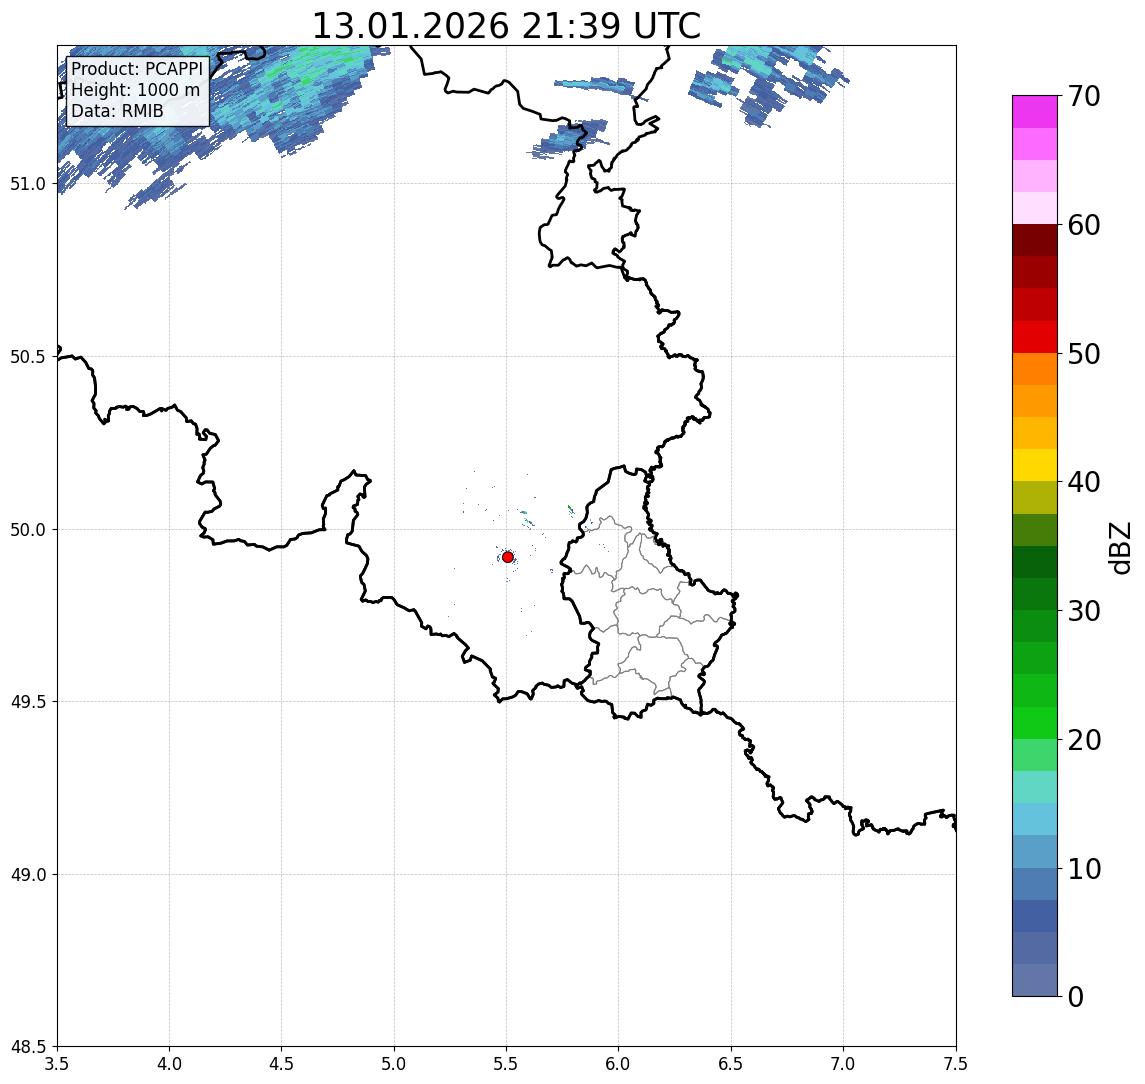Click the 3.5 longitude axis label
The image size is (1145, 1084).
(57, 1064)
